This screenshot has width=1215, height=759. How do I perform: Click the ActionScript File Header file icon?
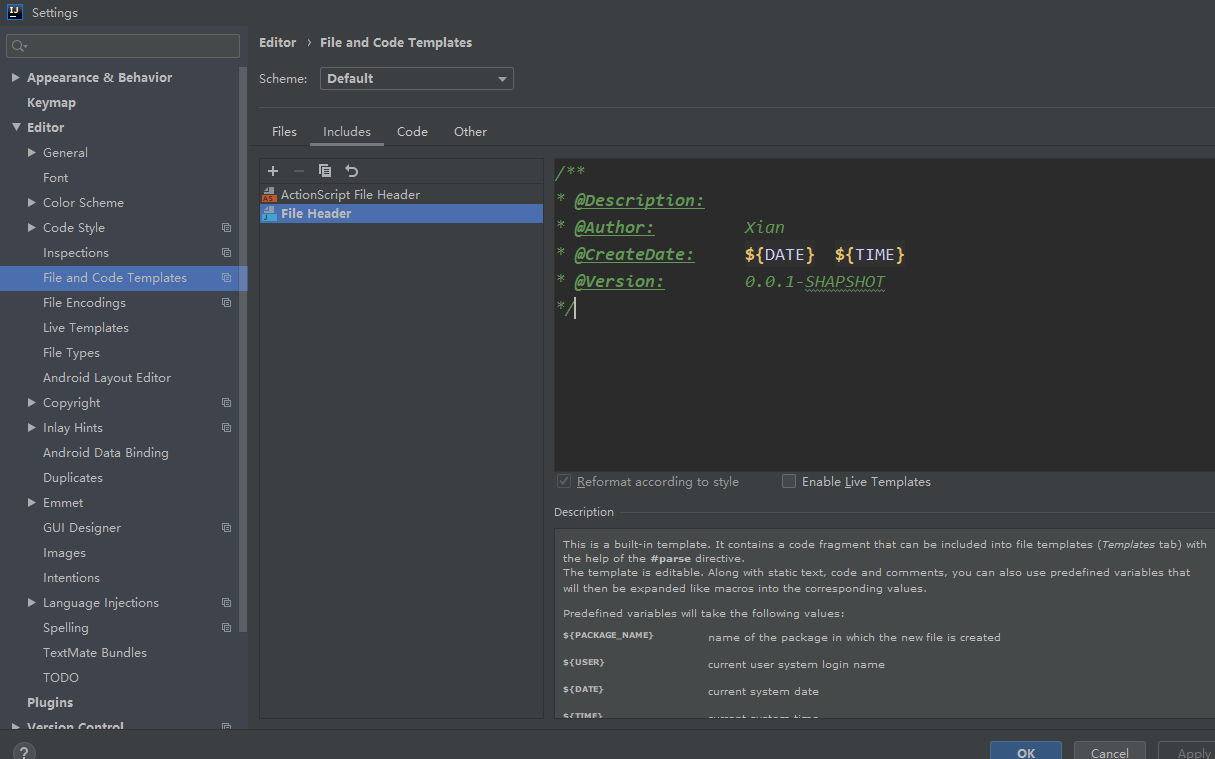(269, 195)
